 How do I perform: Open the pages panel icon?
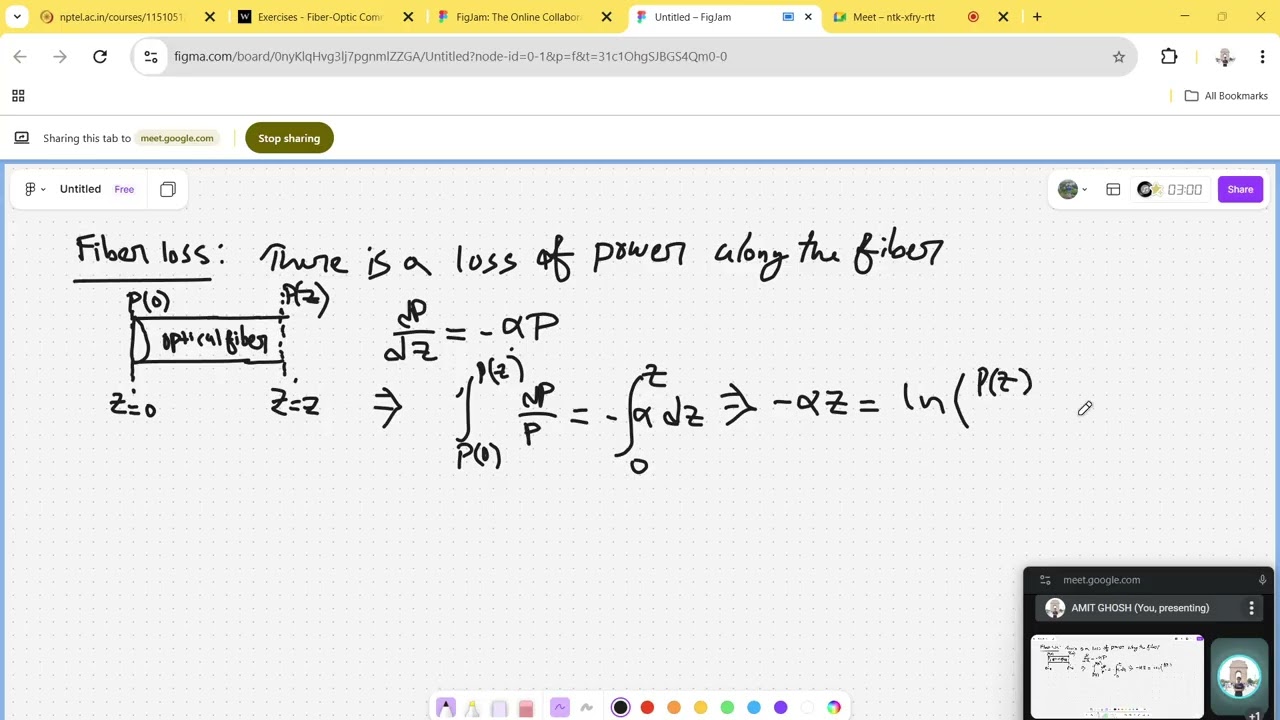pyautogui.click(x=168, y=189)
